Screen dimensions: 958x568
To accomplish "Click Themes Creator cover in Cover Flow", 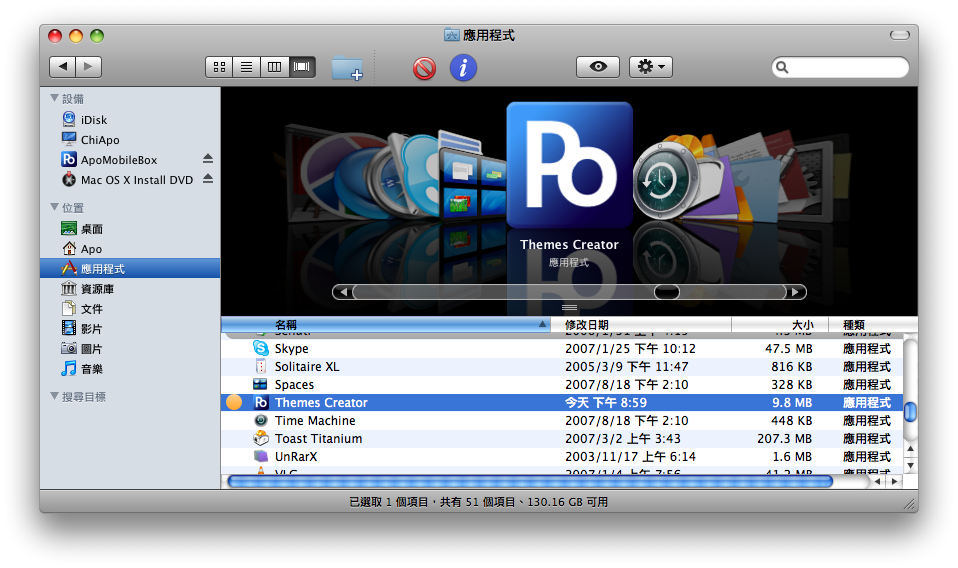I will pos(569,165).
